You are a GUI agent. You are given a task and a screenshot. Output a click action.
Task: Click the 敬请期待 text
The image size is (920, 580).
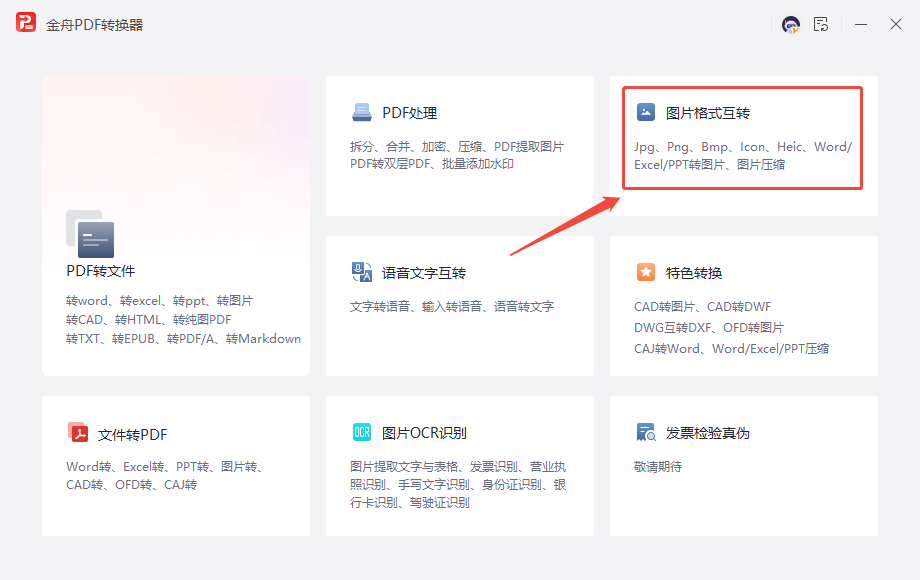pos(658,467)
